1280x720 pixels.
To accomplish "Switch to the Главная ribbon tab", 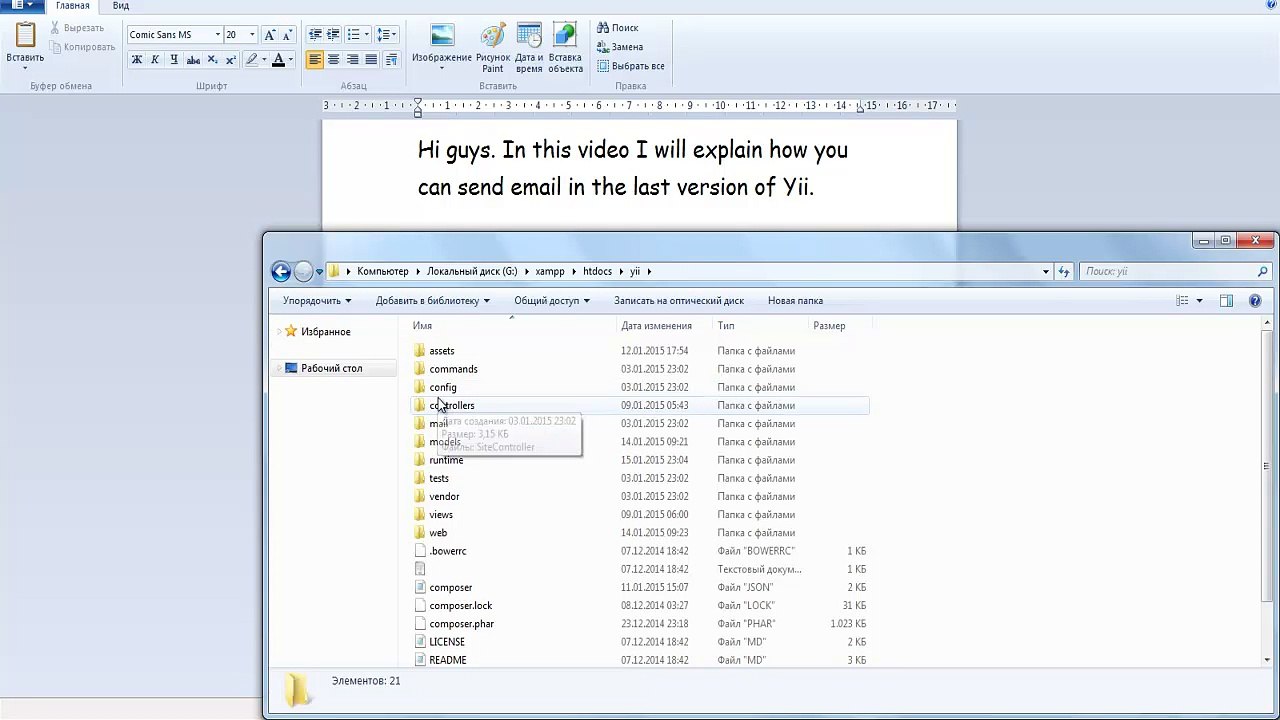I will [x=73, y=6].
